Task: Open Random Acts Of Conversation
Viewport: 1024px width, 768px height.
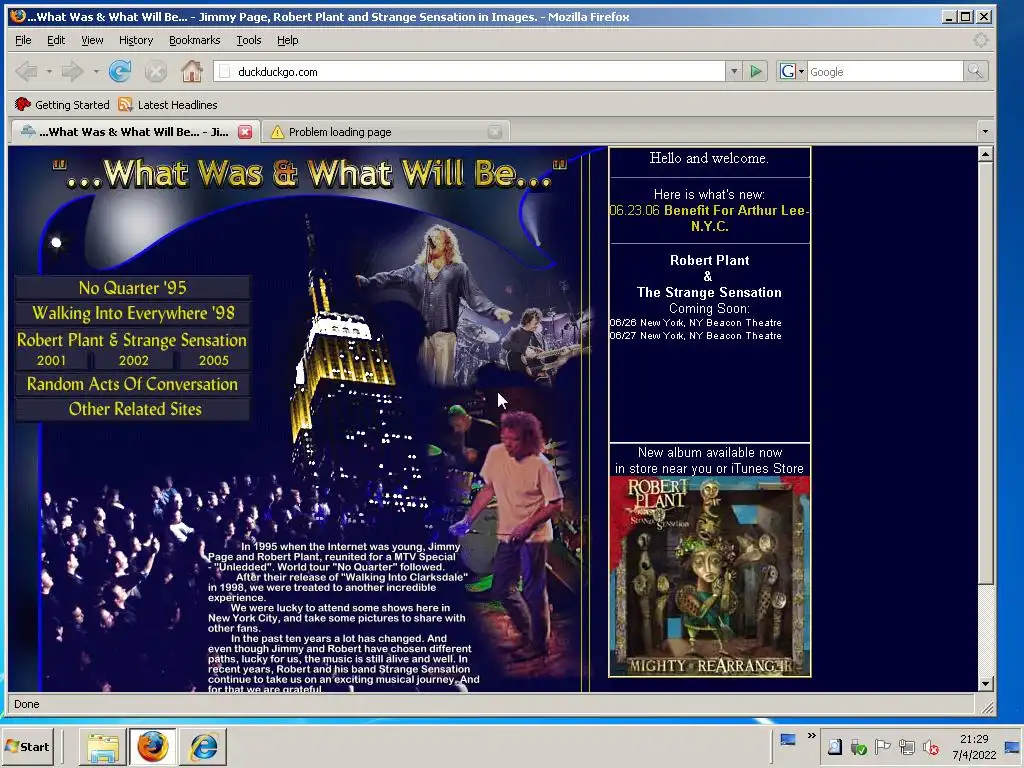Action: [133, 384]
